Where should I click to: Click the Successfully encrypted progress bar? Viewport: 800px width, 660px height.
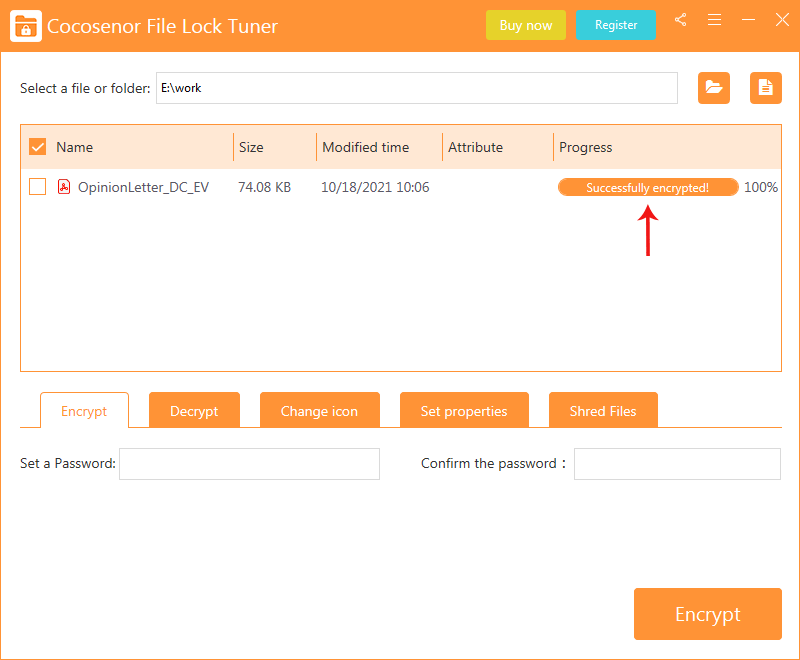pos(648,187)
